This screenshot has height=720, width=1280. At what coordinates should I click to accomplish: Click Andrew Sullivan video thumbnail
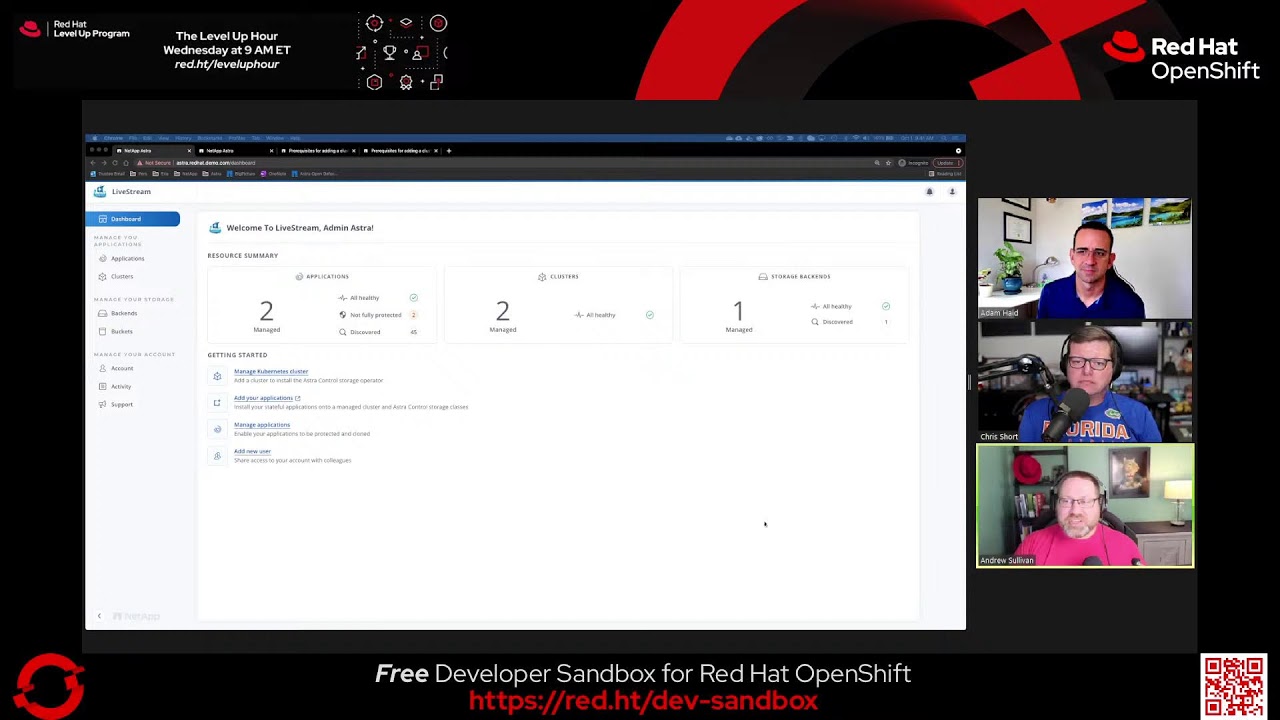tap(1085, 506)
